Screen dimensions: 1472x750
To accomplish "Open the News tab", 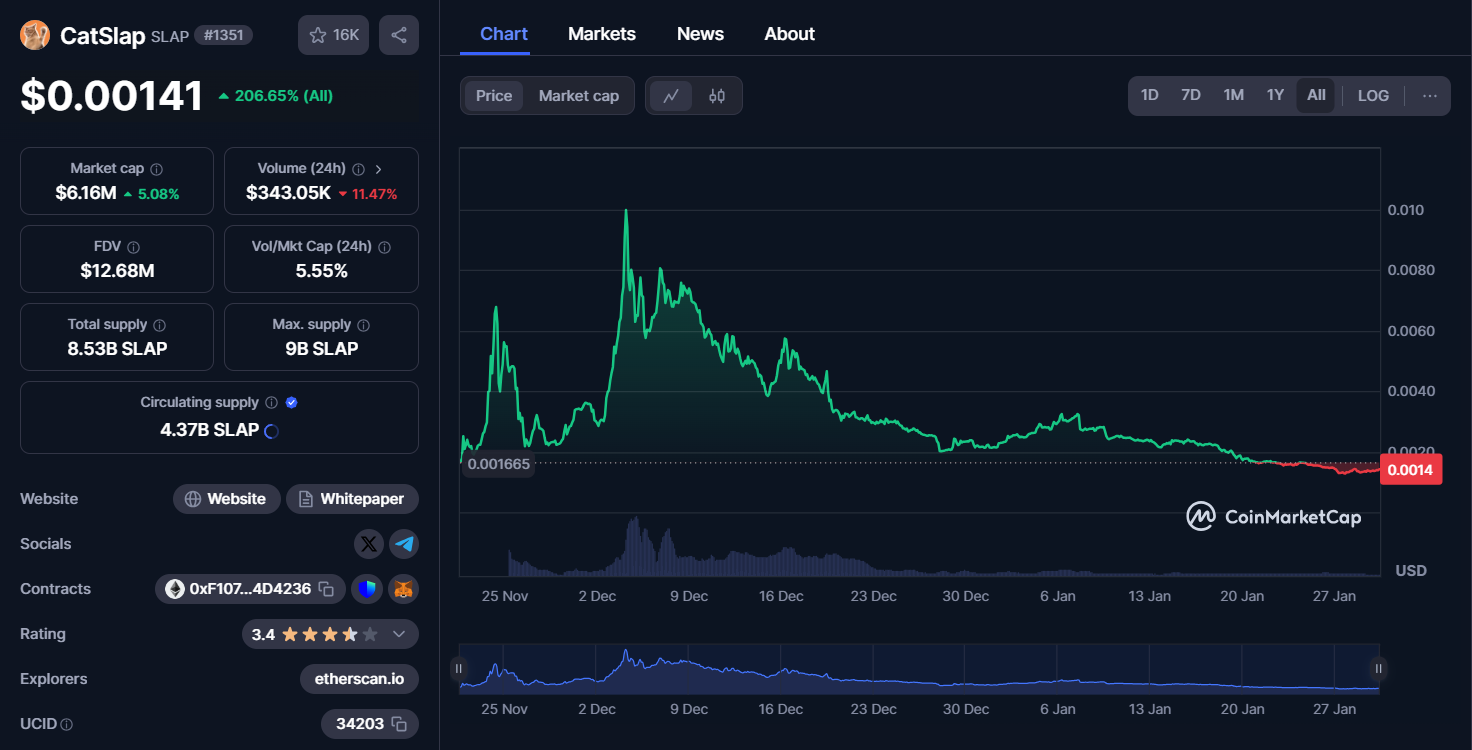I will (x=700, y=34).
